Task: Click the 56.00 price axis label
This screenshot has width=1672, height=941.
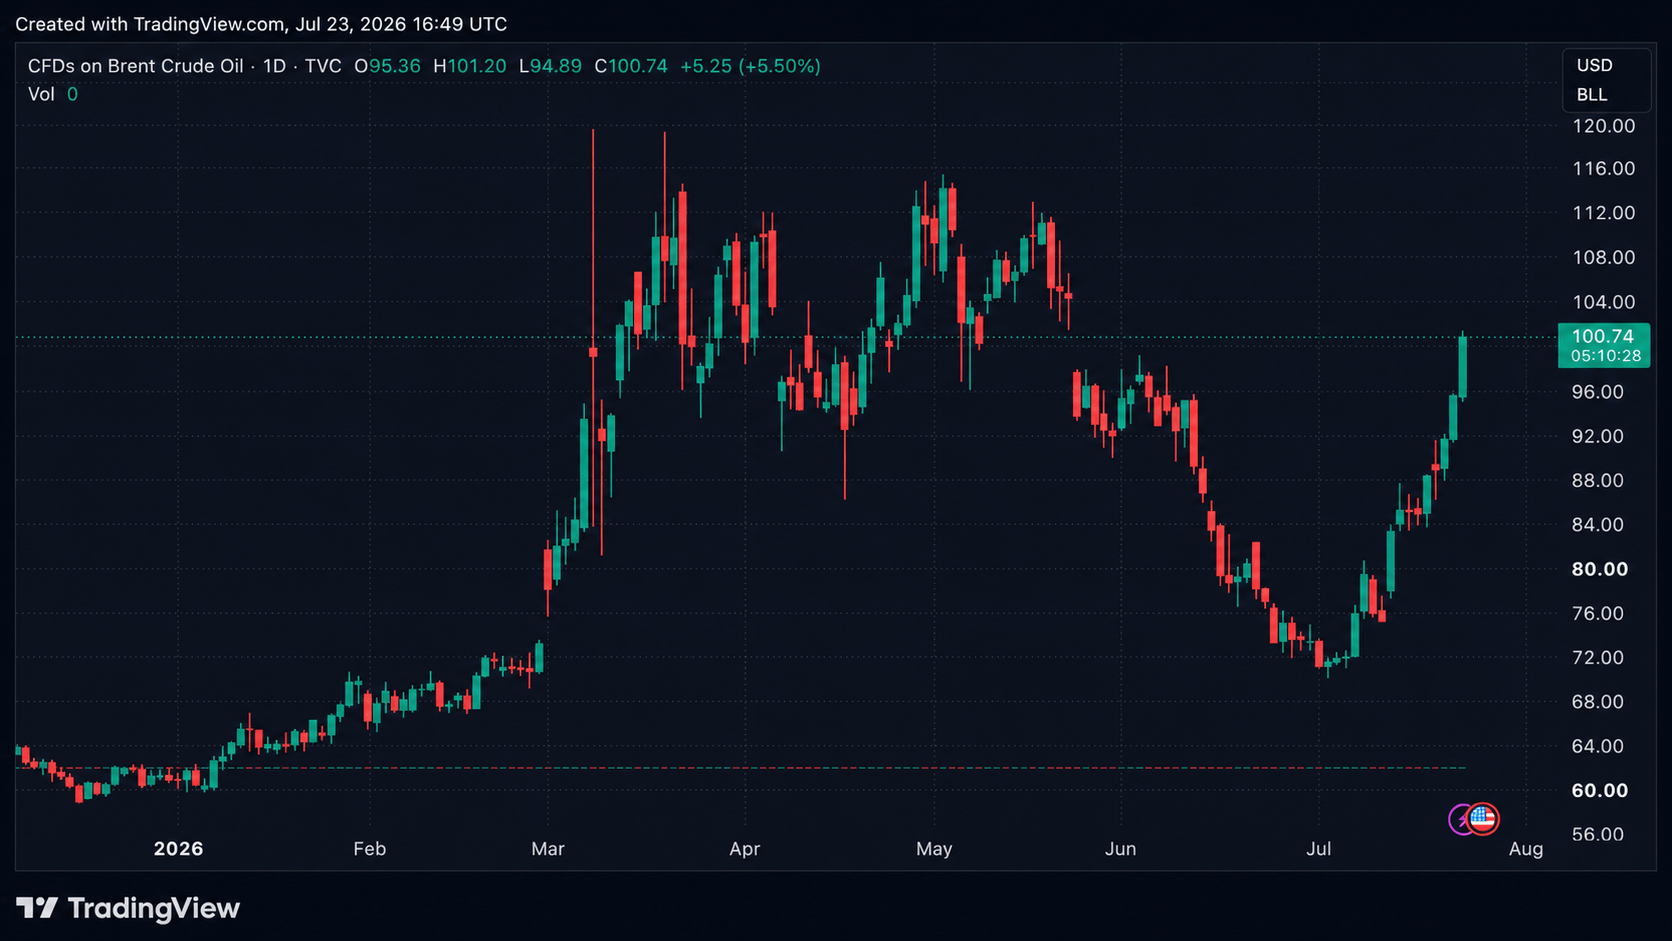Action: pyautogui.click(x=1598, y=835)
